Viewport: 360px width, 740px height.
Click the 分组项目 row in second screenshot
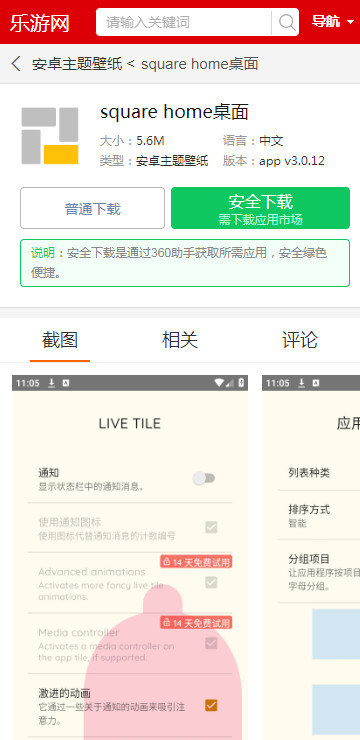pos(318,571)
